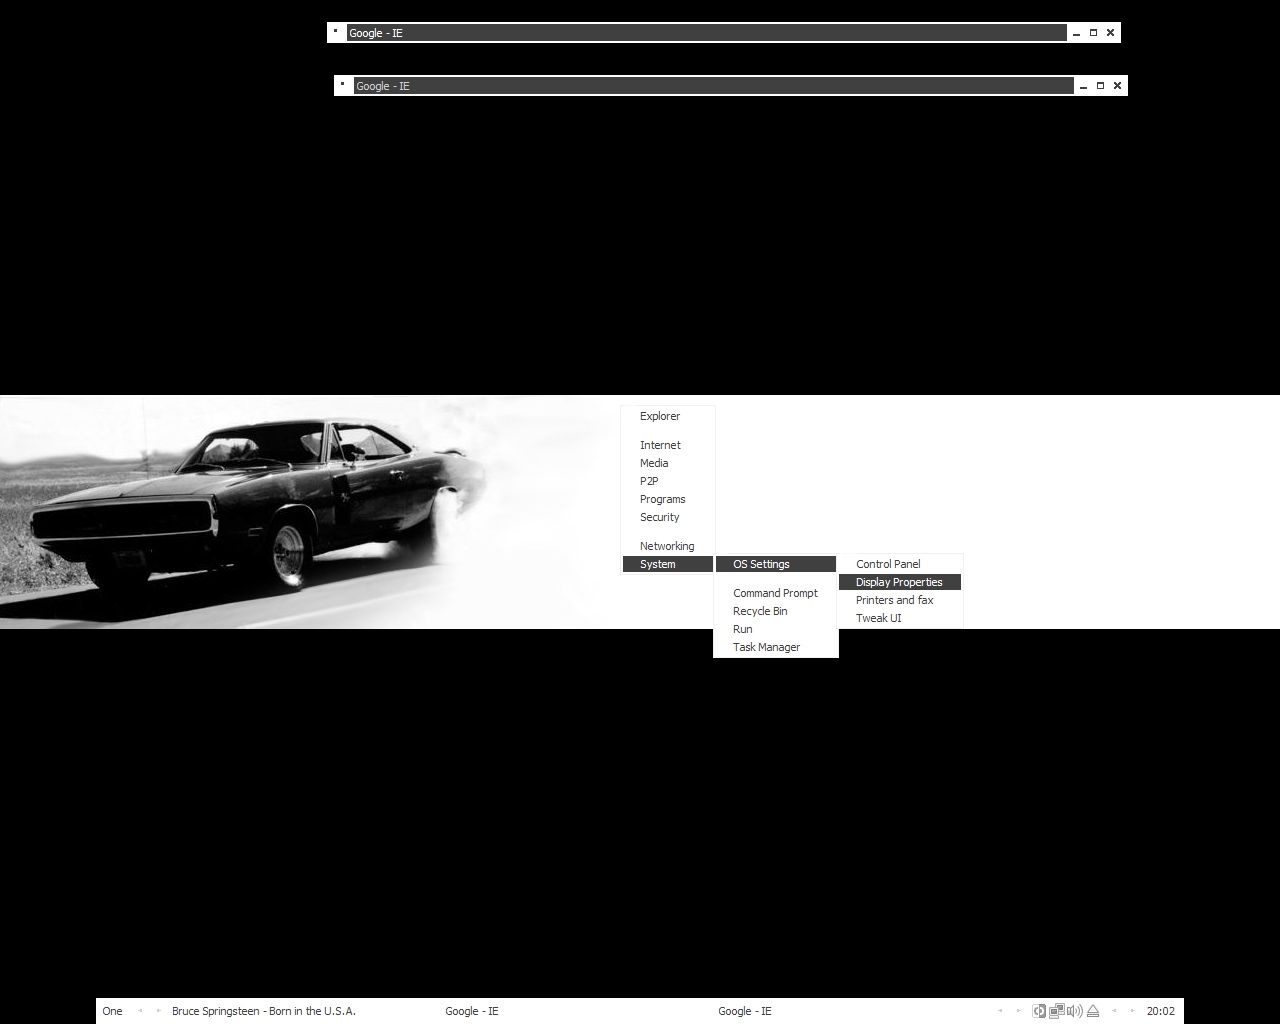Launch Command Prompt from the menu

tap(776, 593)
